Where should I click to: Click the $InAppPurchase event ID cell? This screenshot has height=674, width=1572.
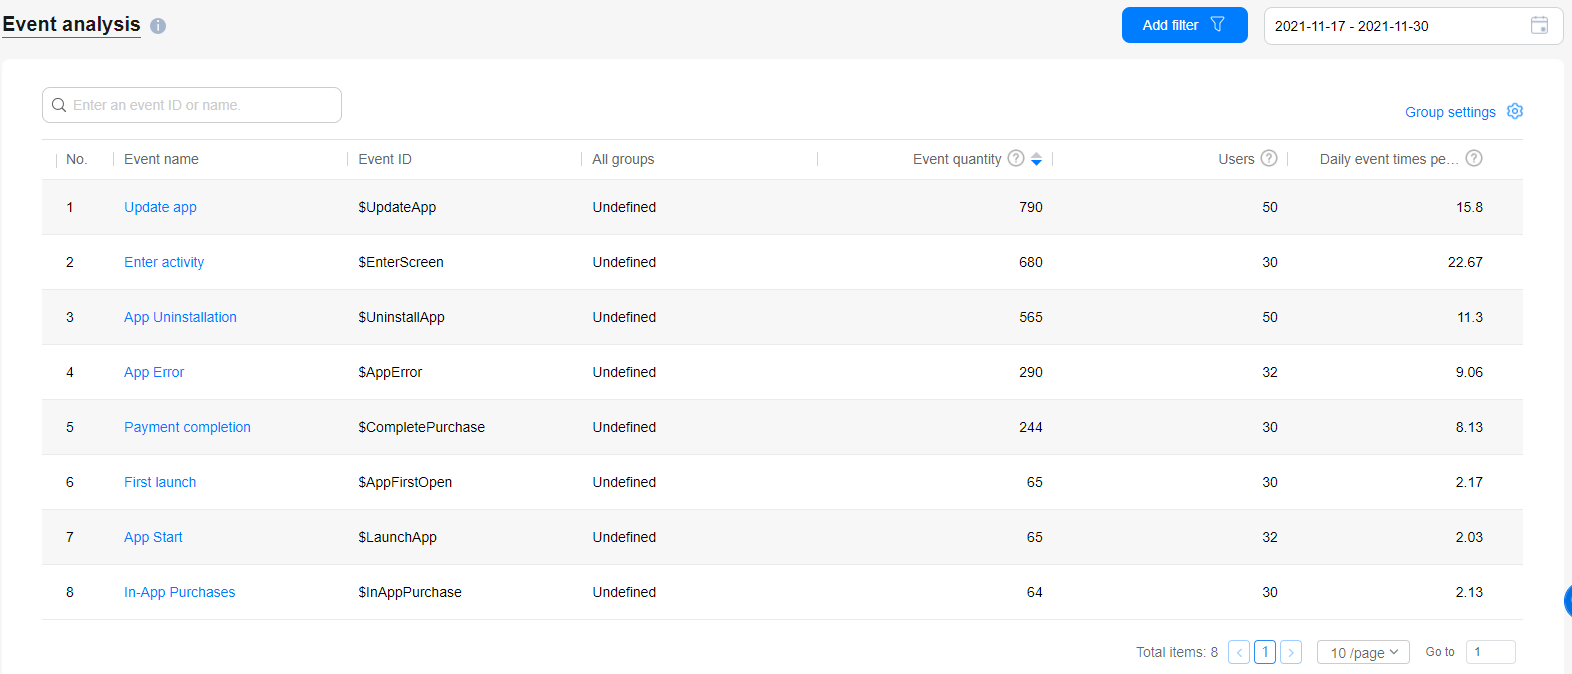point(410,592)
